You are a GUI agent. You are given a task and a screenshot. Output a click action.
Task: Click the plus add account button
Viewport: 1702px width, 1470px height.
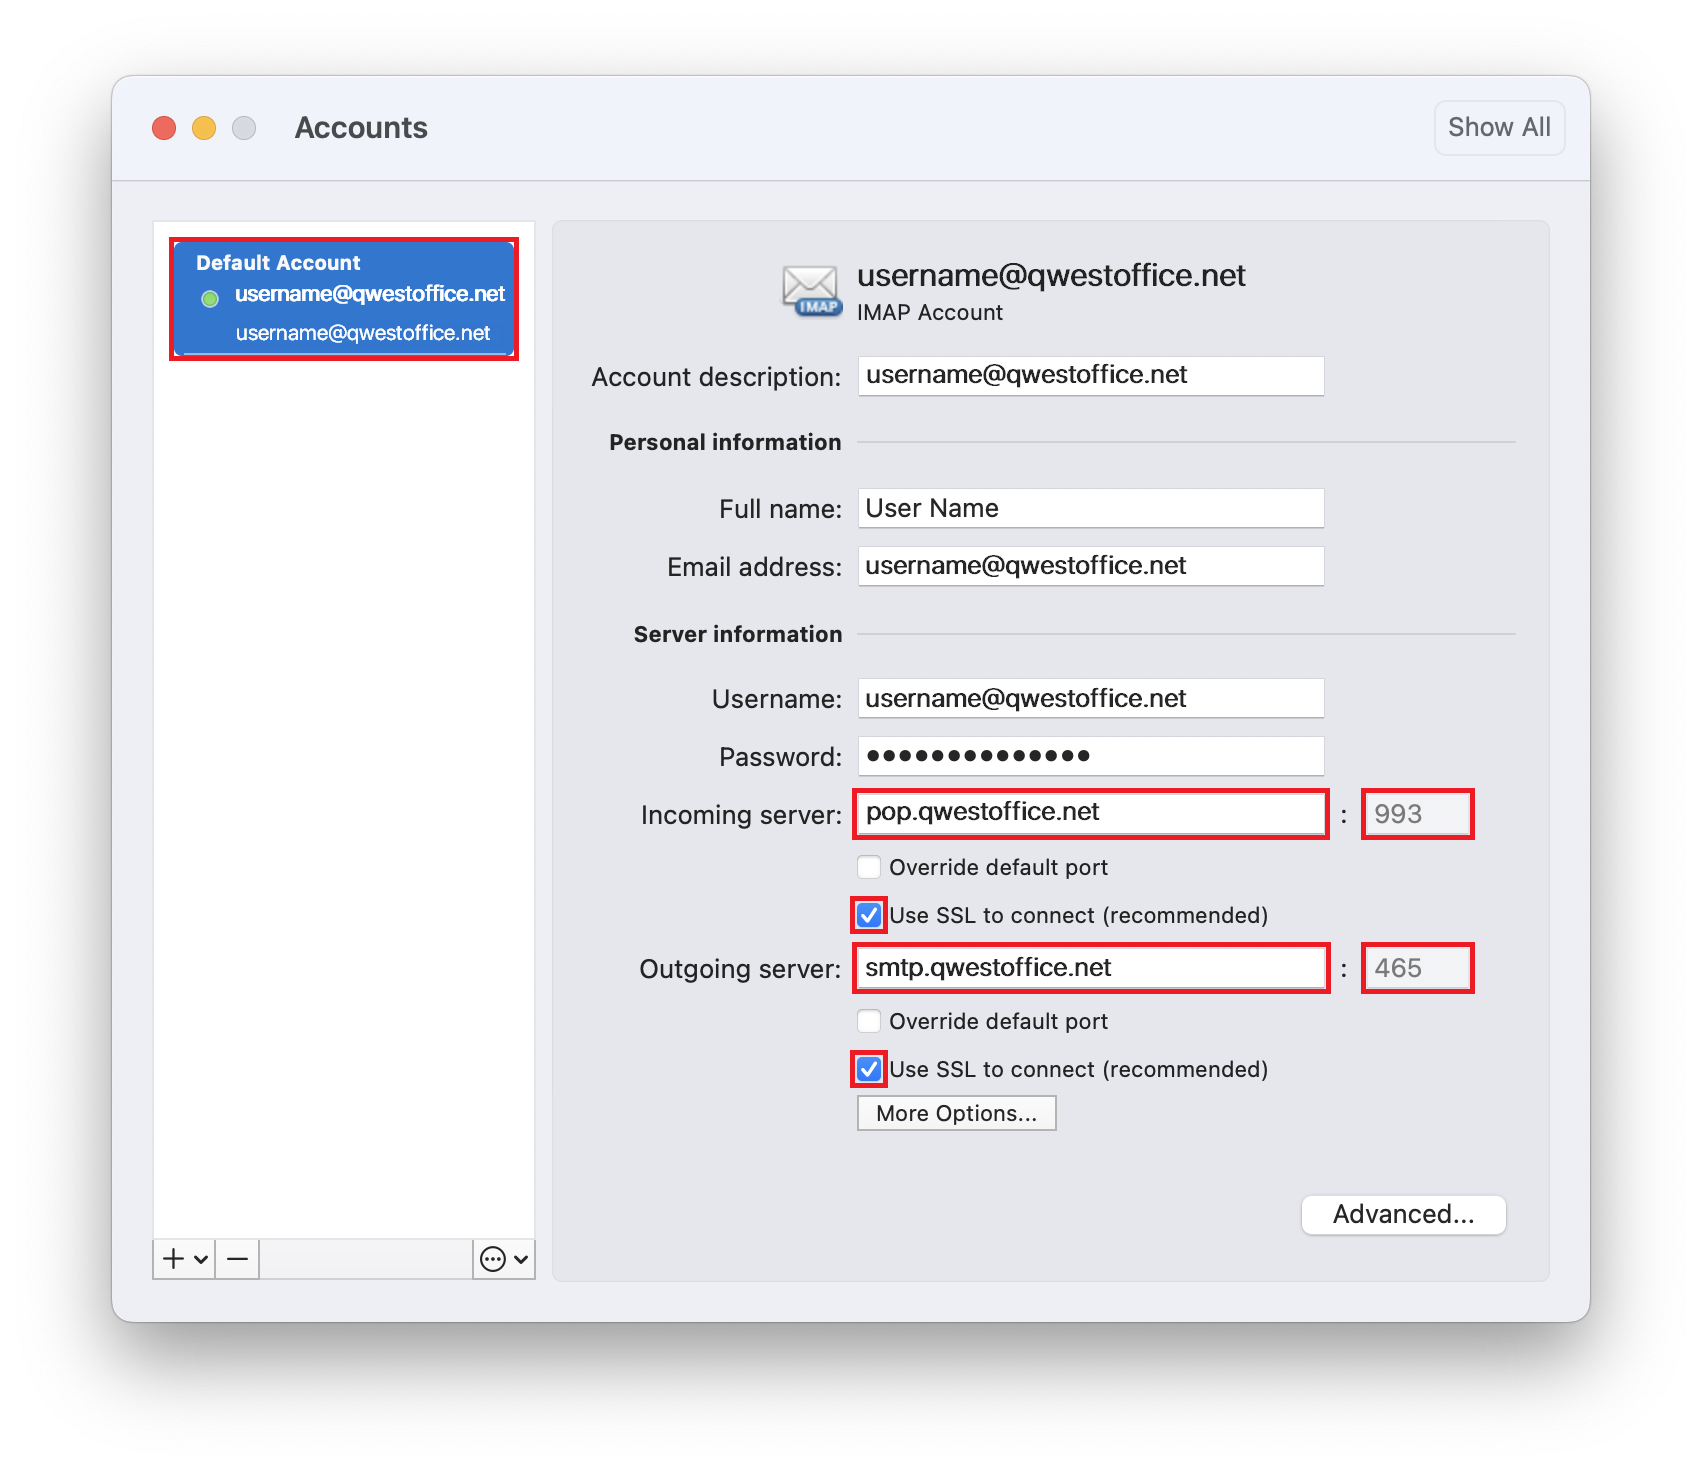coord(174,1259)
